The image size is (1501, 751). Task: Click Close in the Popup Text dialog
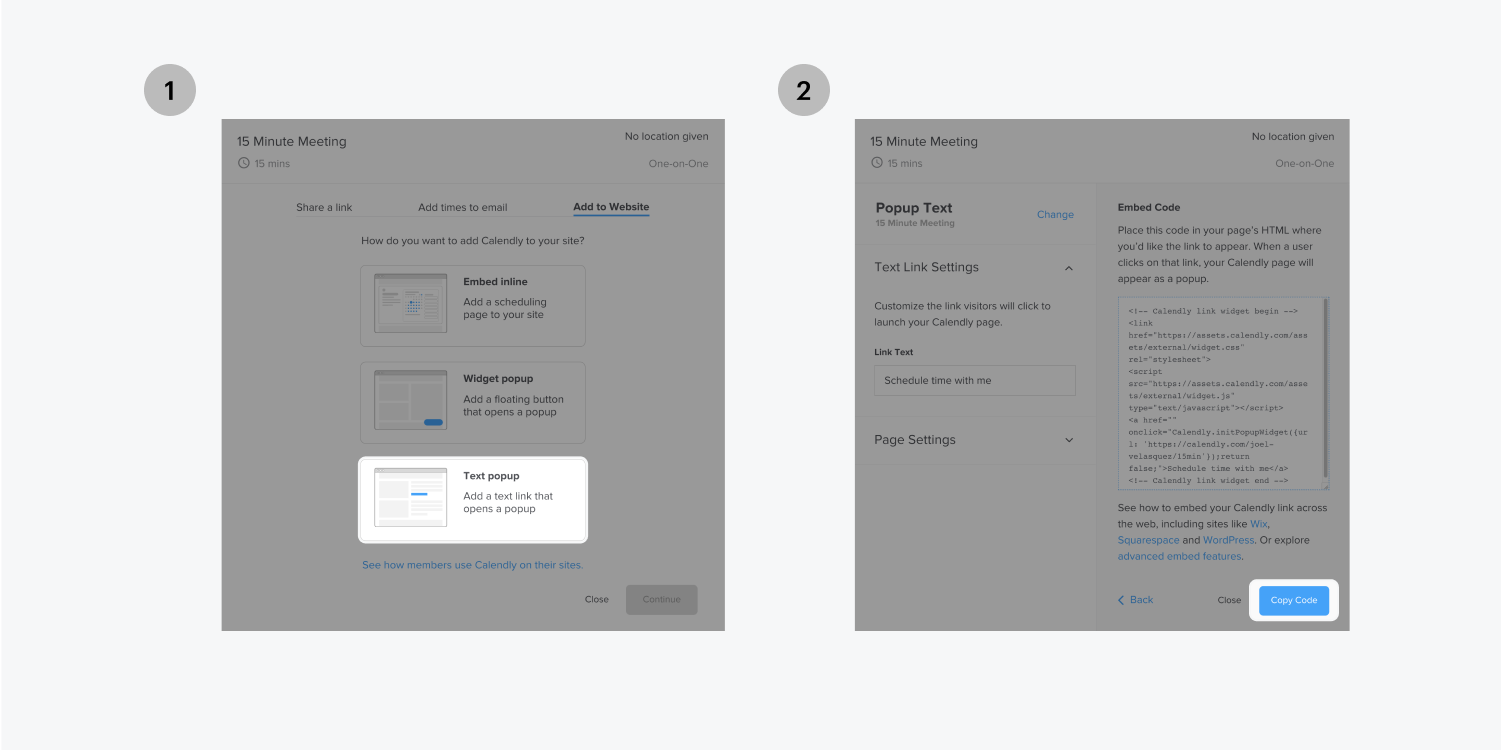coord(1229,600)
